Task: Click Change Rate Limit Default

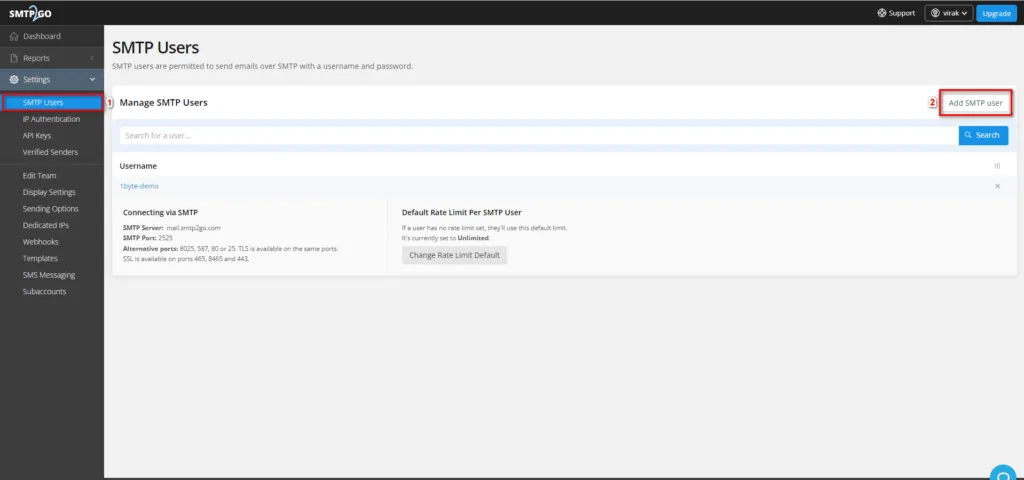Action: (x=454, y=255)
